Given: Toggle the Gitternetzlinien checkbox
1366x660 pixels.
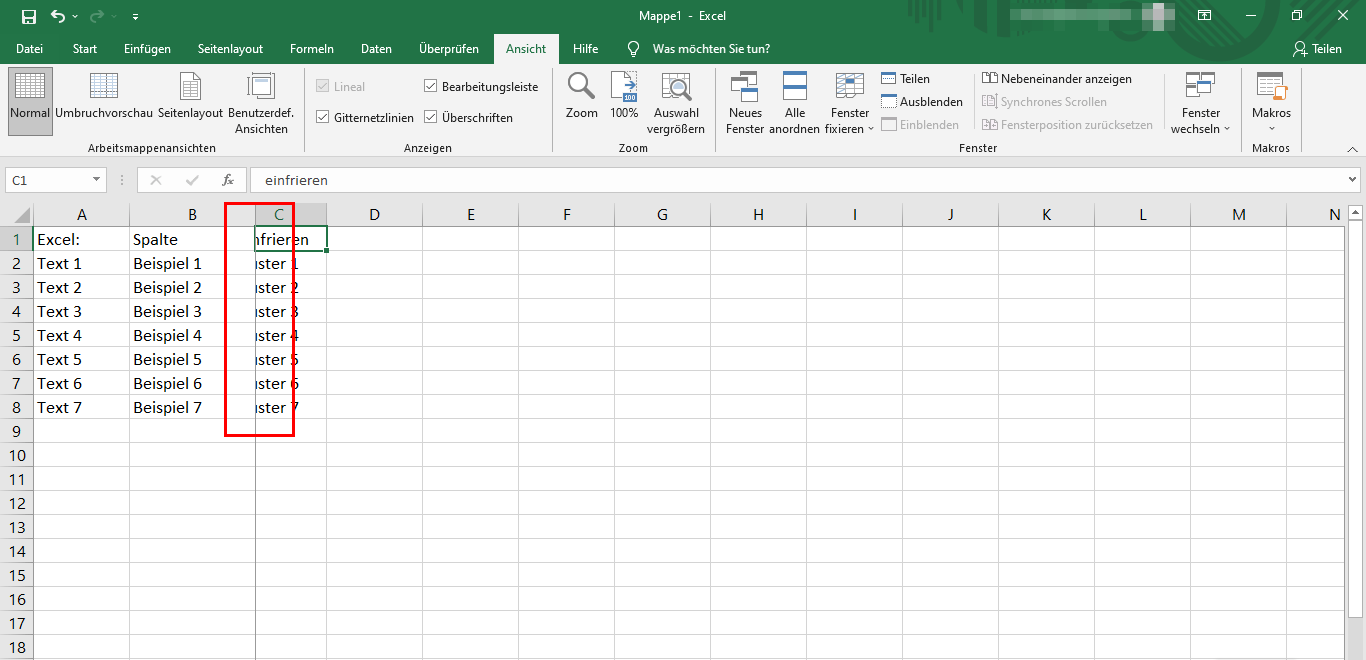Looking at the screenshot, I should pos(323,117).
